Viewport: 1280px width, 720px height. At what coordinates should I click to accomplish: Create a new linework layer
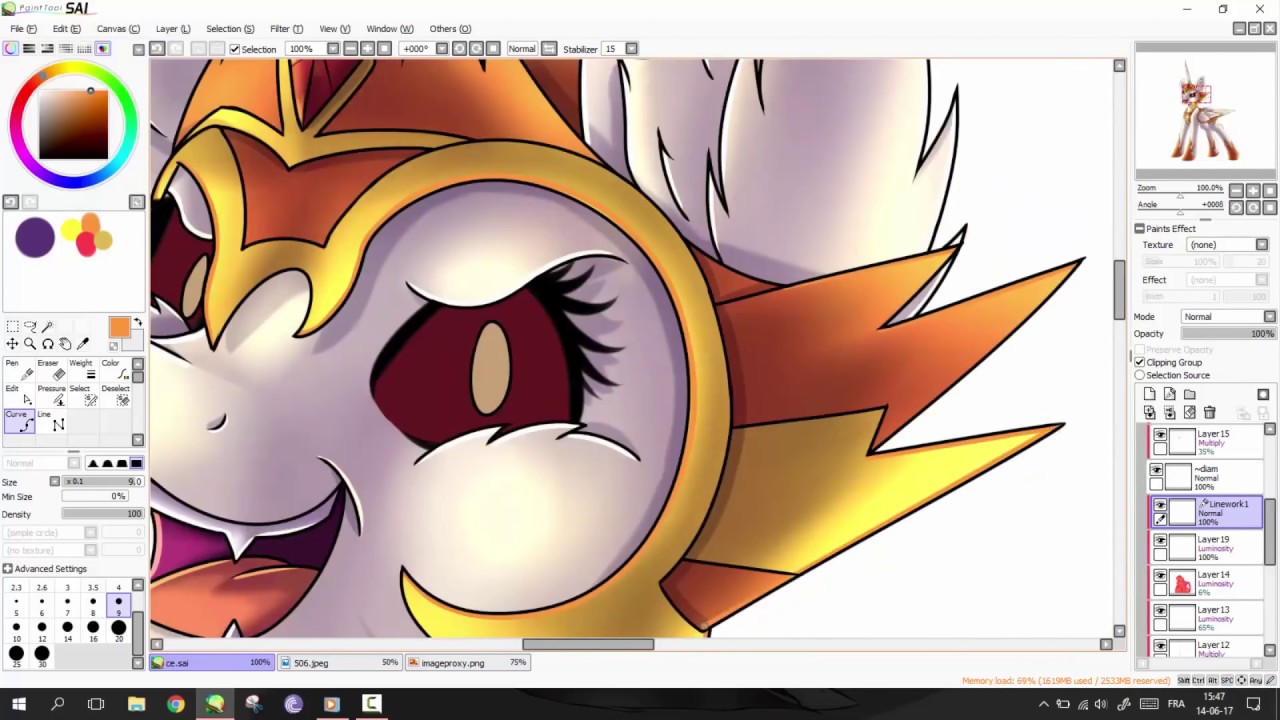click(x=1169, y=394)
